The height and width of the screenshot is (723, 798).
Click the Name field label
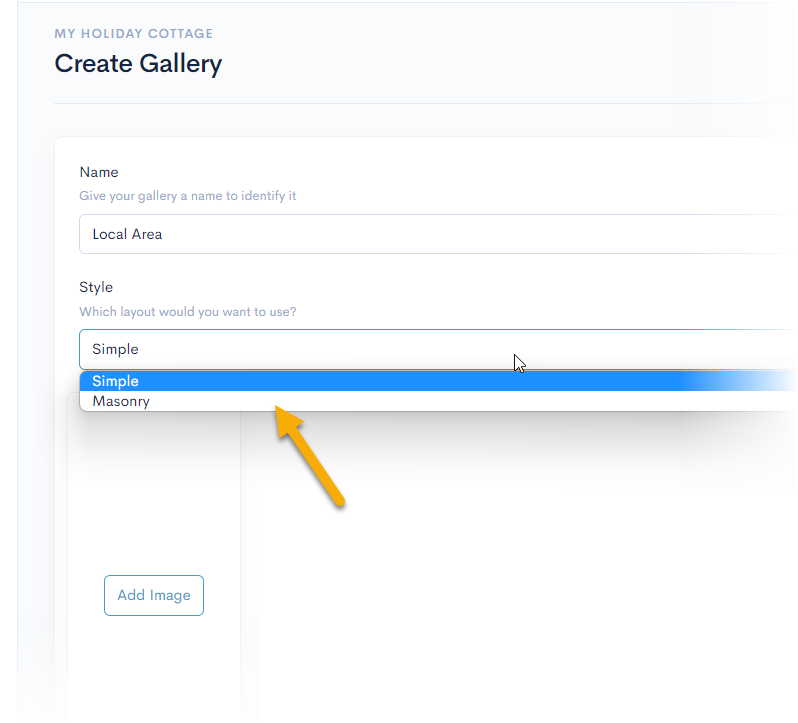[99, 172]
